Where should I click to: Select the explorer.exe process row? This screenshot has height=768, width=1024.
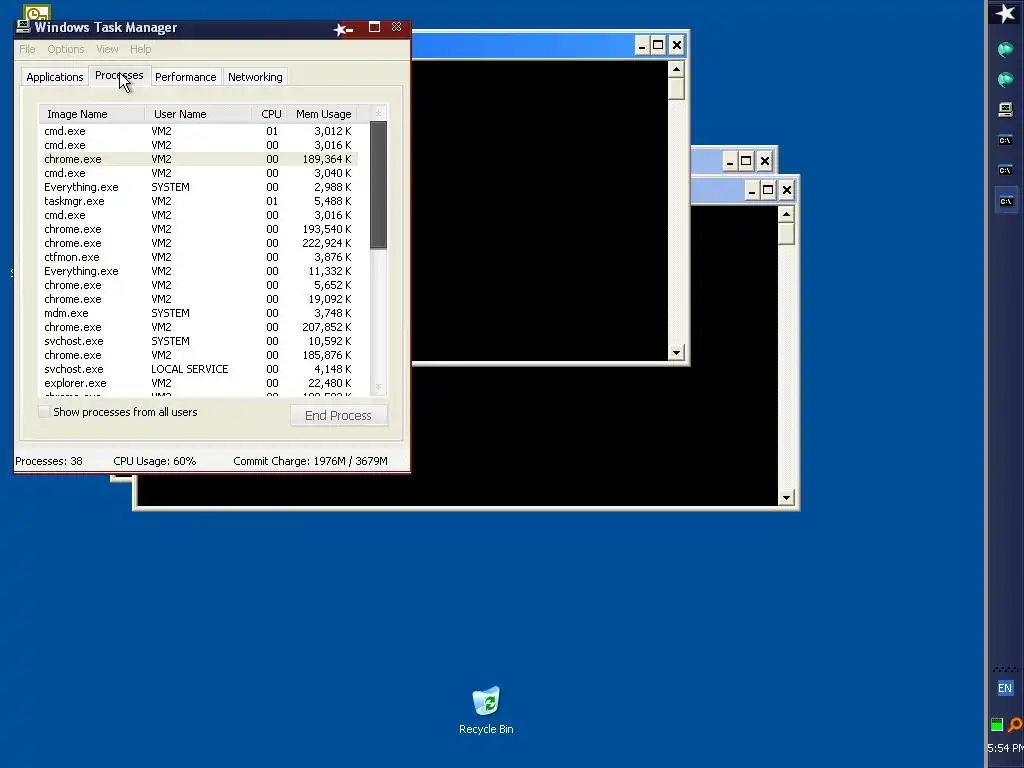[x=199, y=383]
